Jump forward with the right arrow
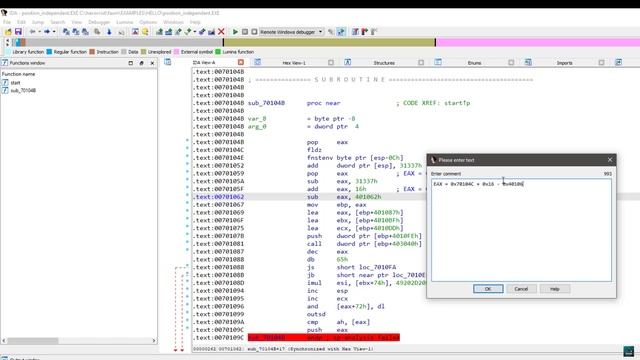The image size is (640, 360). pyautogui.click(x=47, y=32)
